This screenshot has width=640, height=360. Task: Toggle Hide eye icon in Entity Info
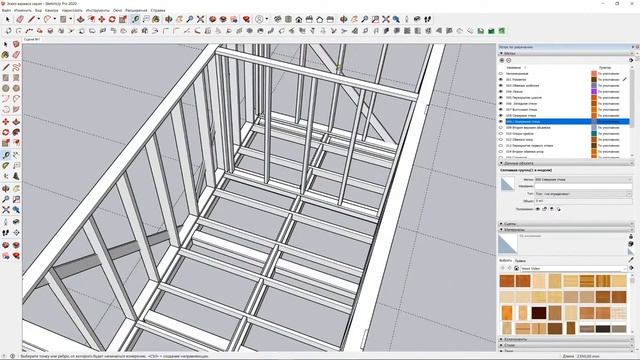538,209
